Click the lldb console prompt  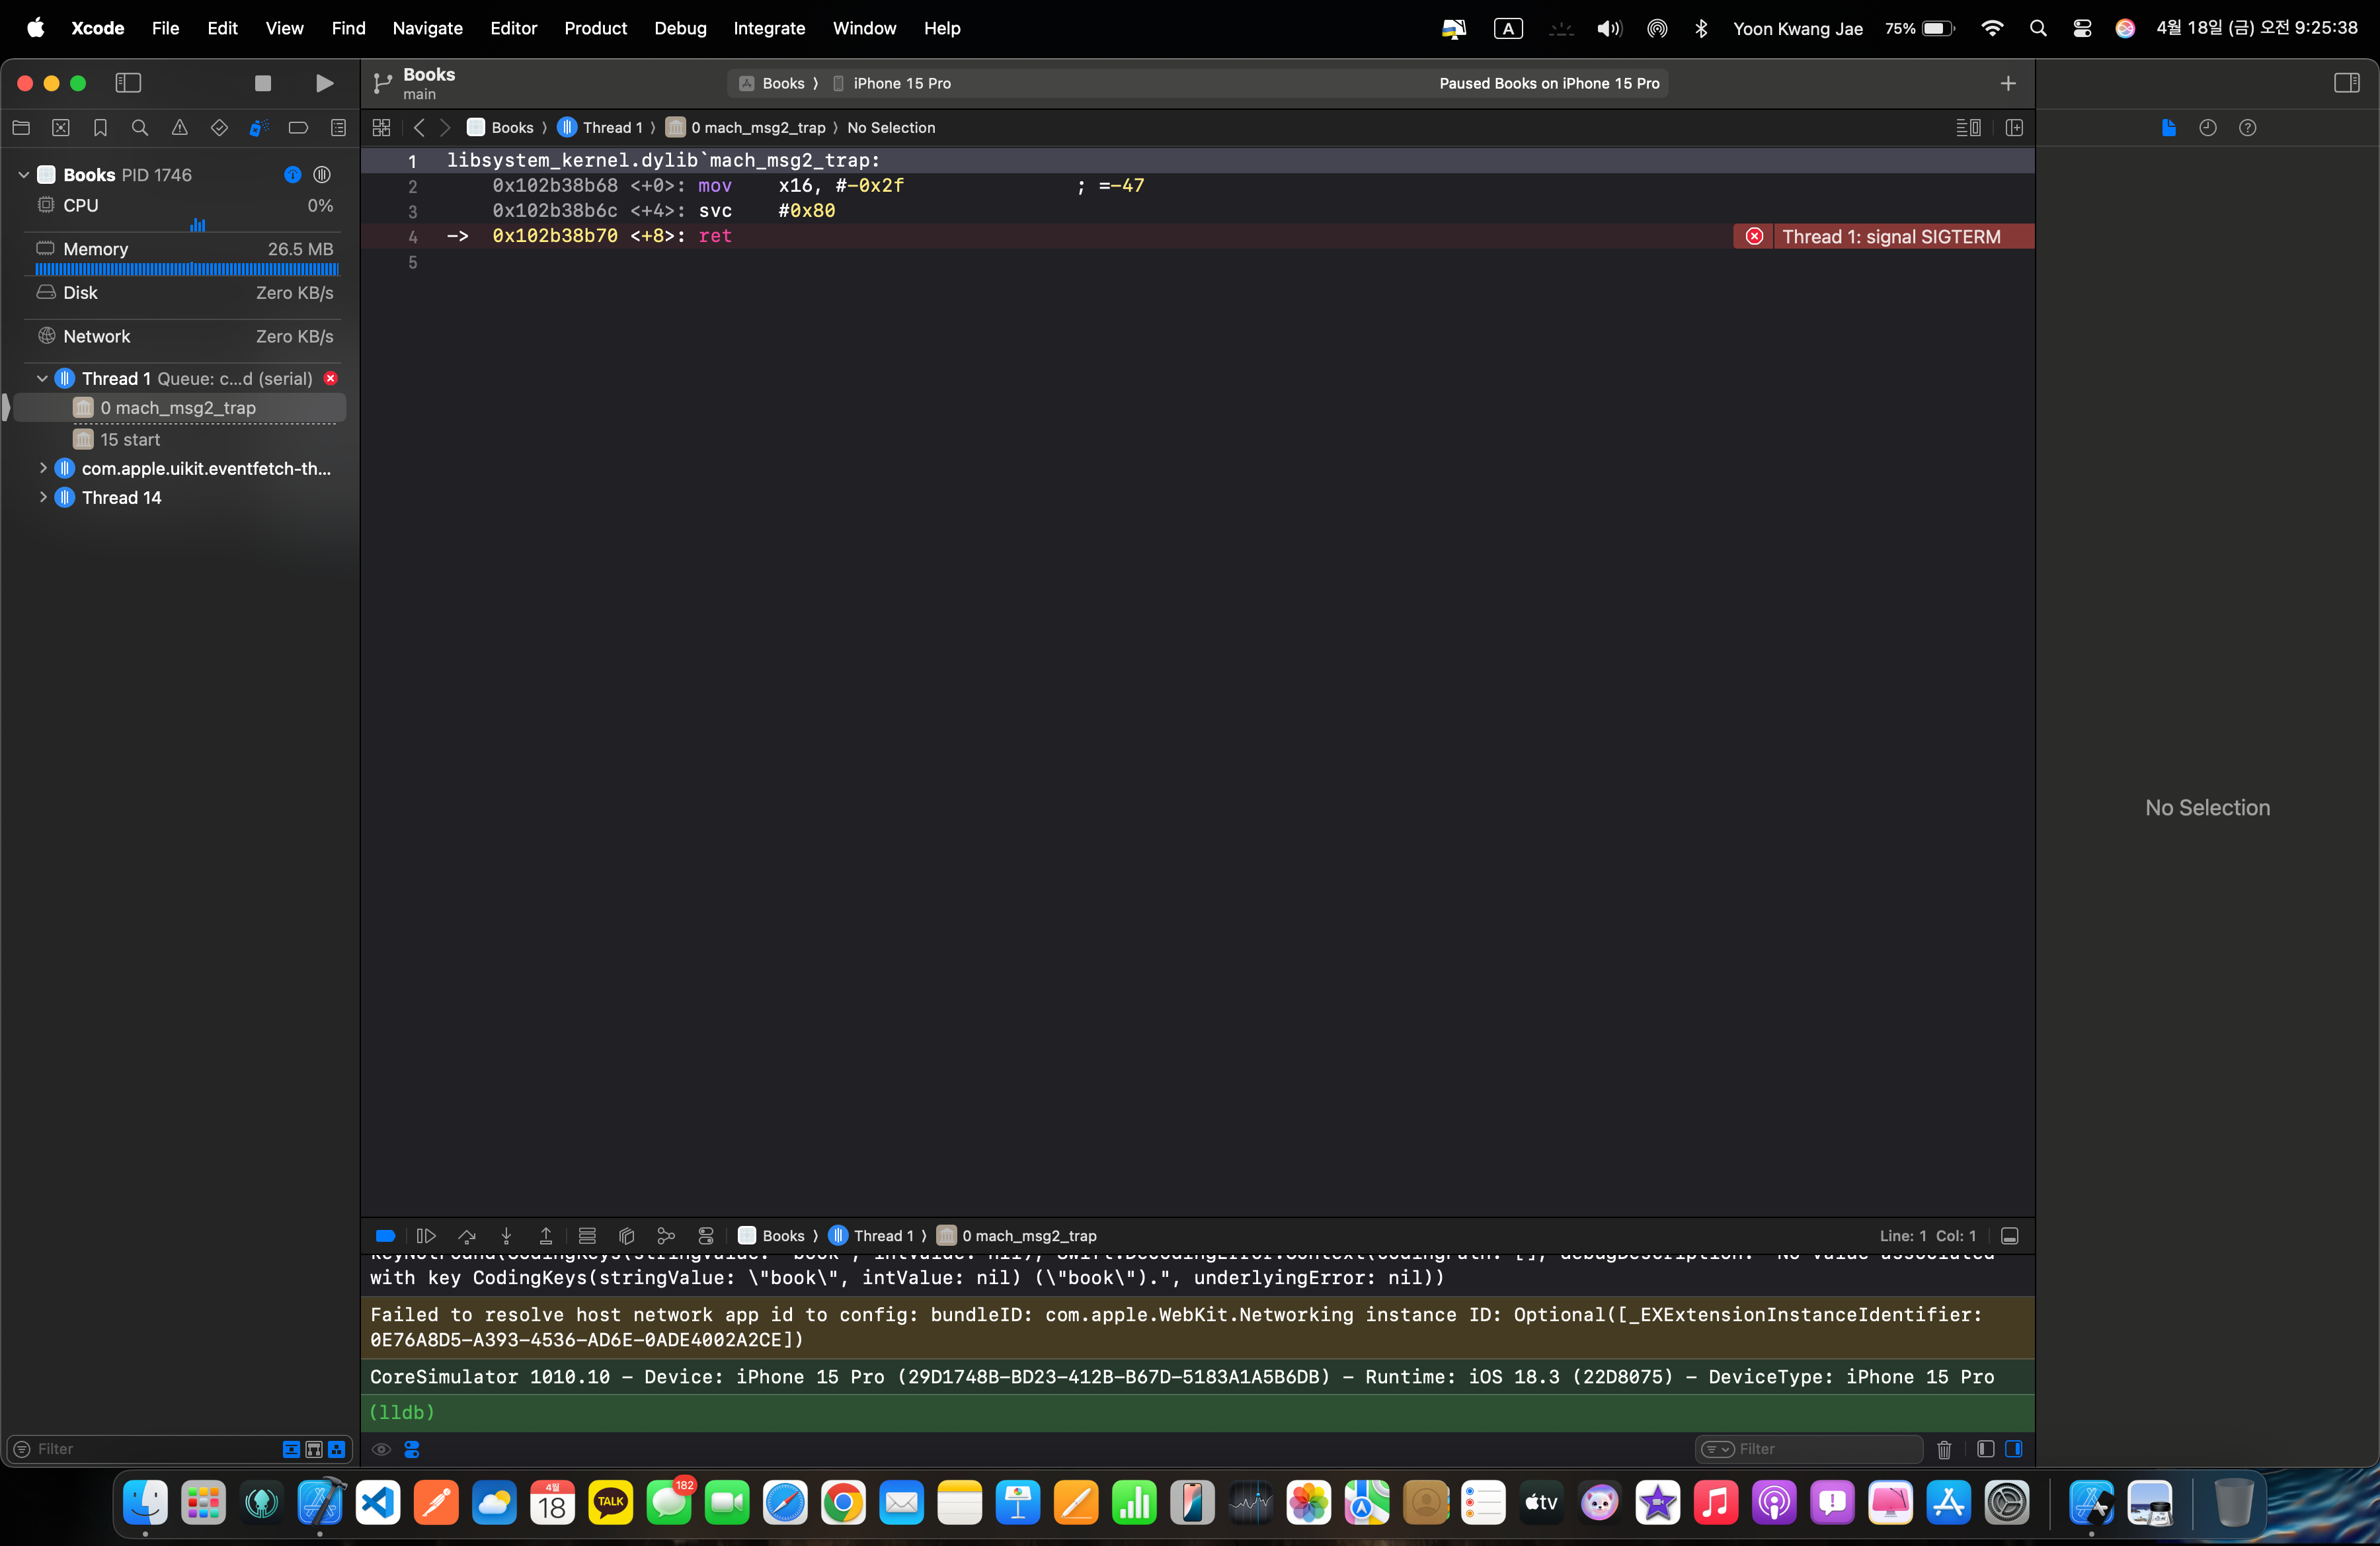[402, 1412]
